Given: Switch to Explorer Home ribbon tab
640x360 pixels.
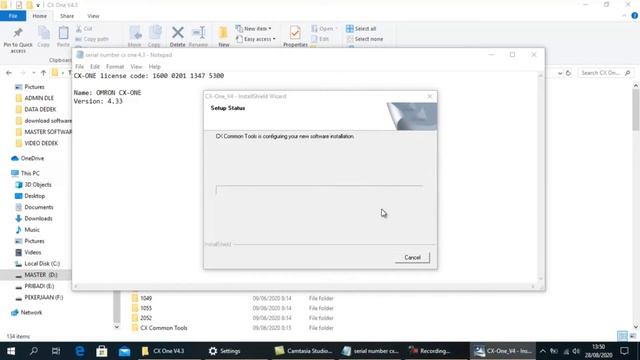Looking at the screenshot, I should (40, 16).
